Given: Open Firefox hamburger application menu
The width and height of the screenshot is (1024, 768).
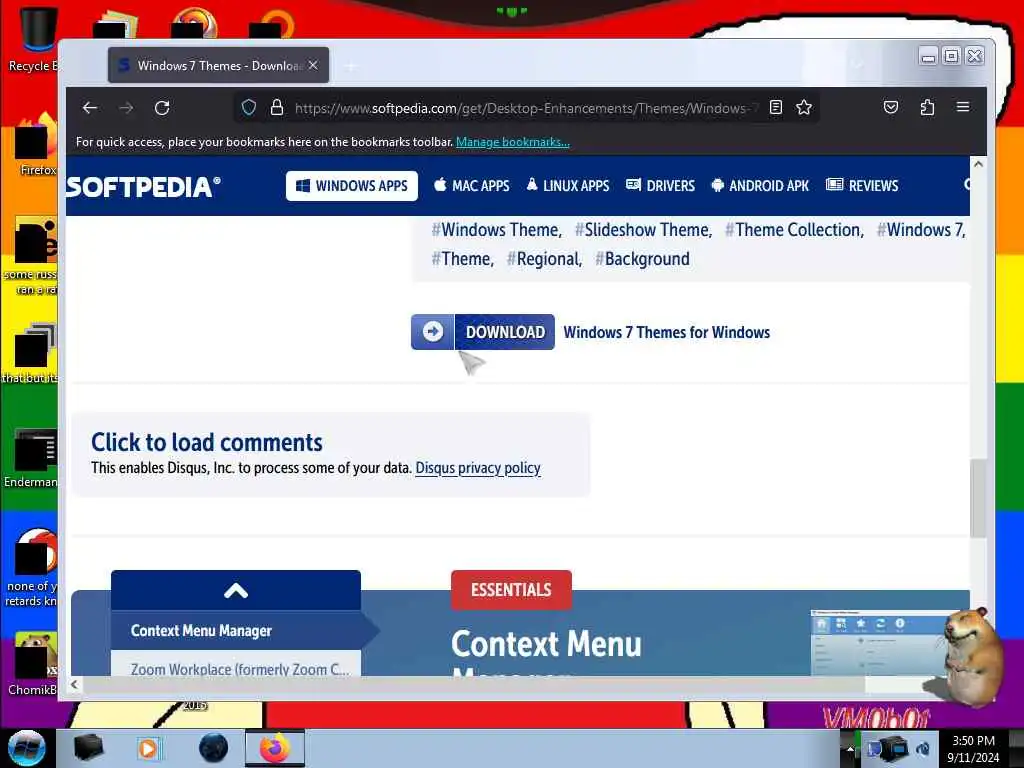Looking at the screenshot, I should tap(963, 107).
